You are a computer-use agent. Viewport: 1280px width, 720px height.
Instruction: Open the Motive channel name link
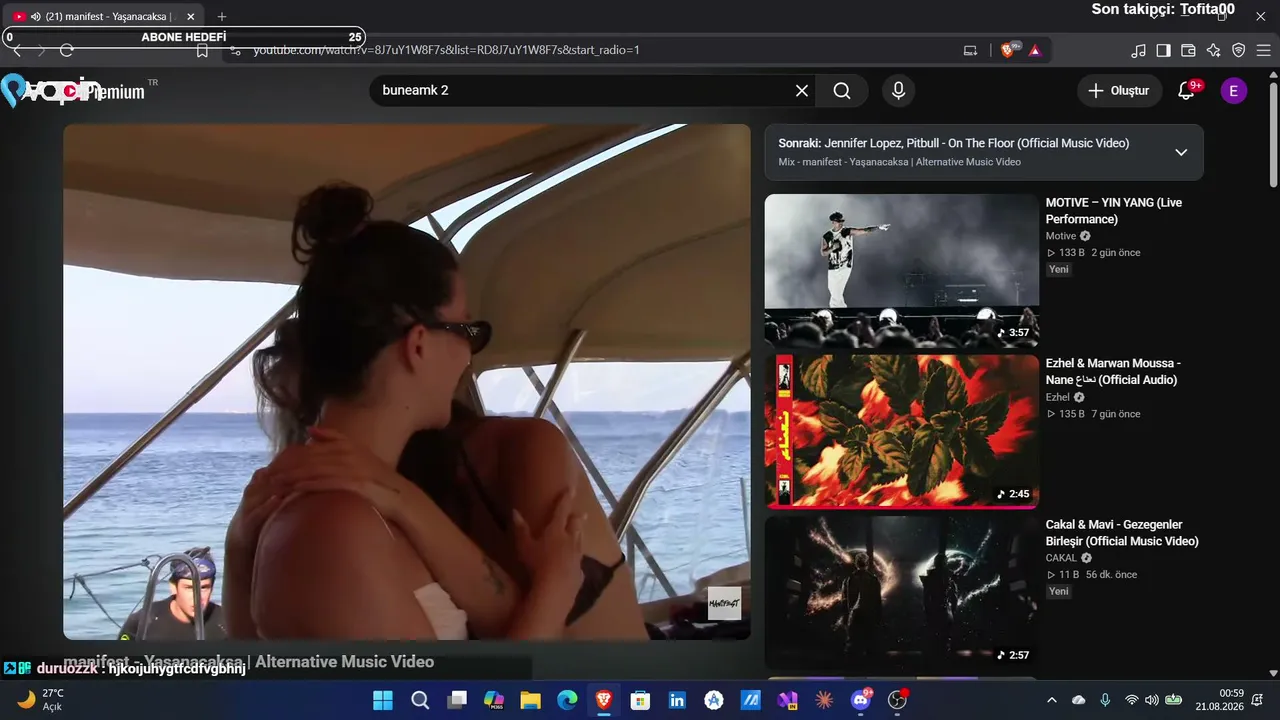click(x=1061, y=236)
